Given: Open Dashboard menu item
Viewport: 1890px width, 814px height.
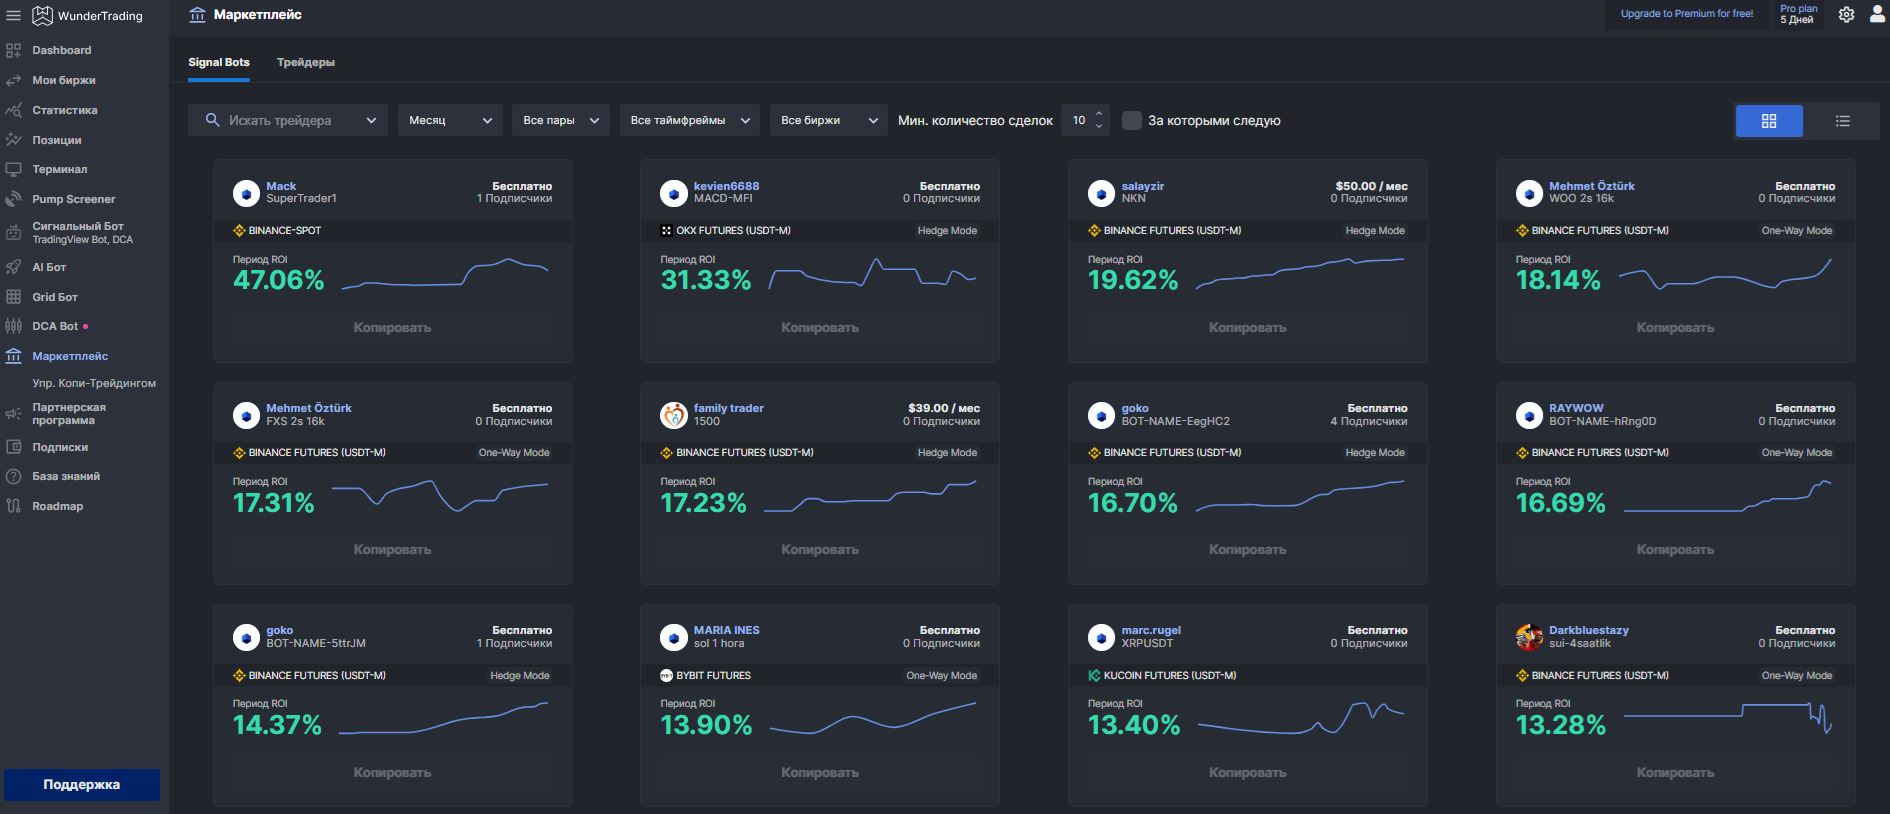Looking at the screenshot, I should [62, 50].
